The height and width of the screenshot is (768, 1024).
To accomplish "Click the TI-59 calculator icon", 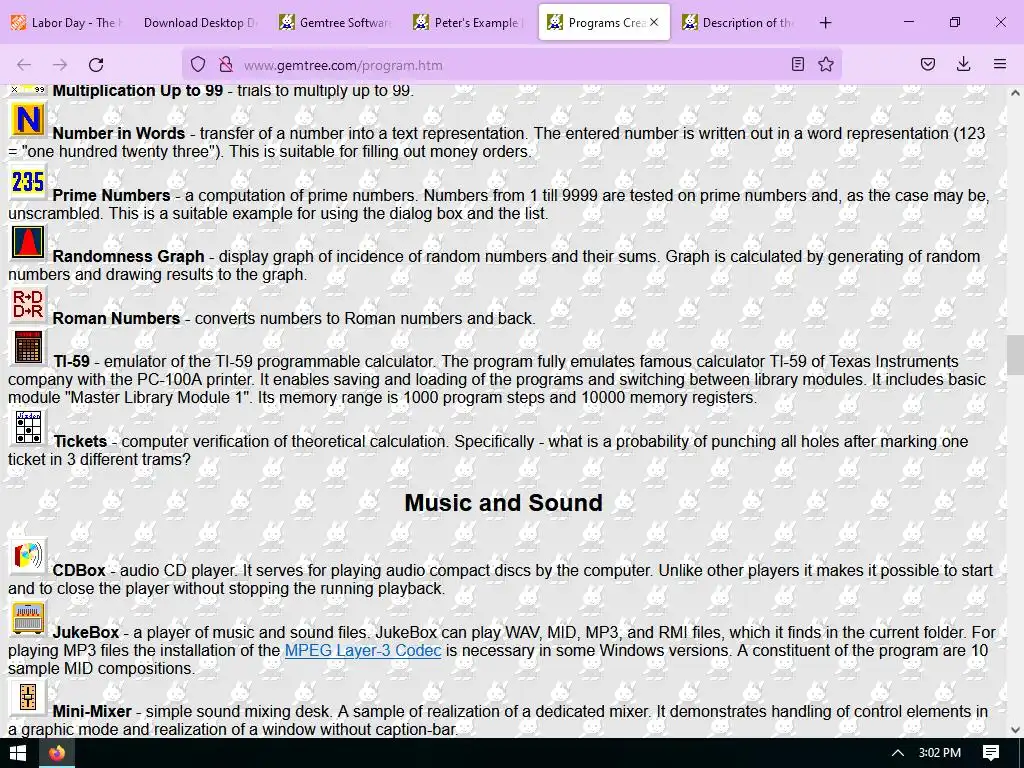I will pyautogui.click(x=28, y=347).
